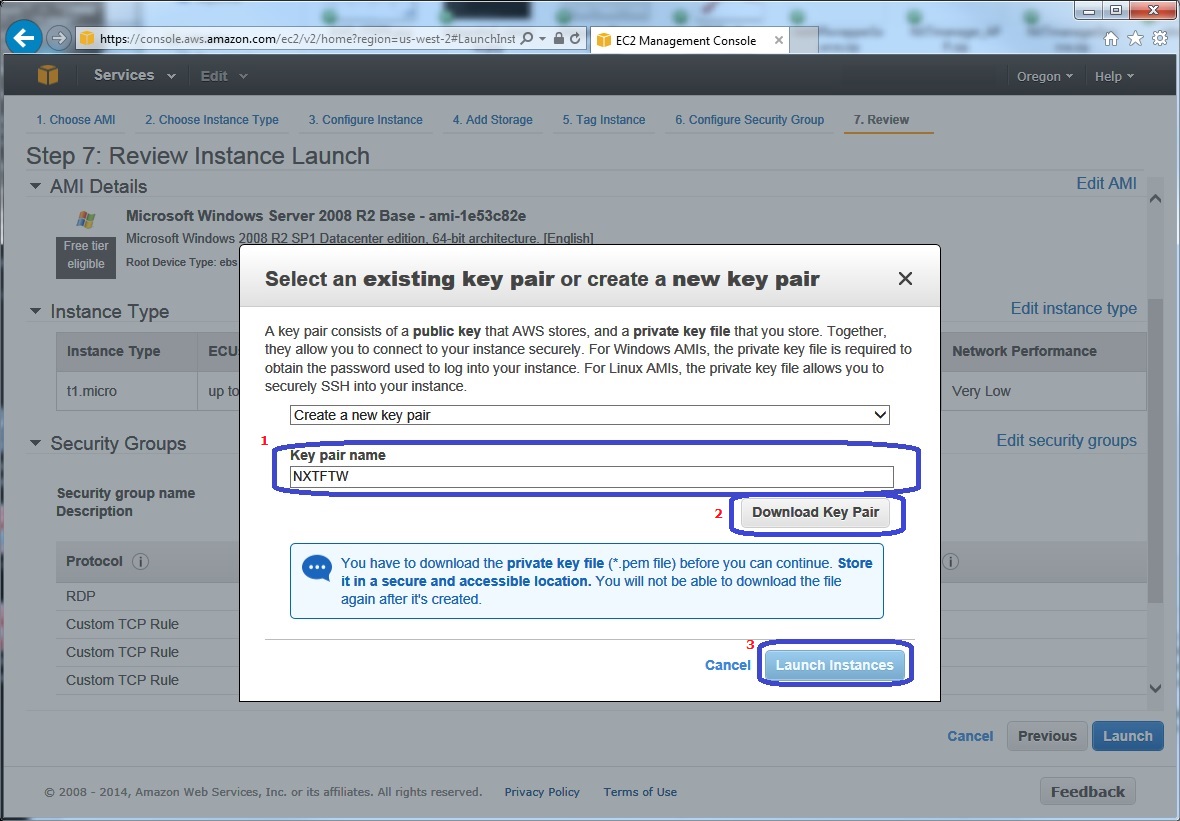Click the browser URL address field
Image resolution: width=1180 pixels, height=821 pixels.
pyautogui.click(x=307, y=38)
